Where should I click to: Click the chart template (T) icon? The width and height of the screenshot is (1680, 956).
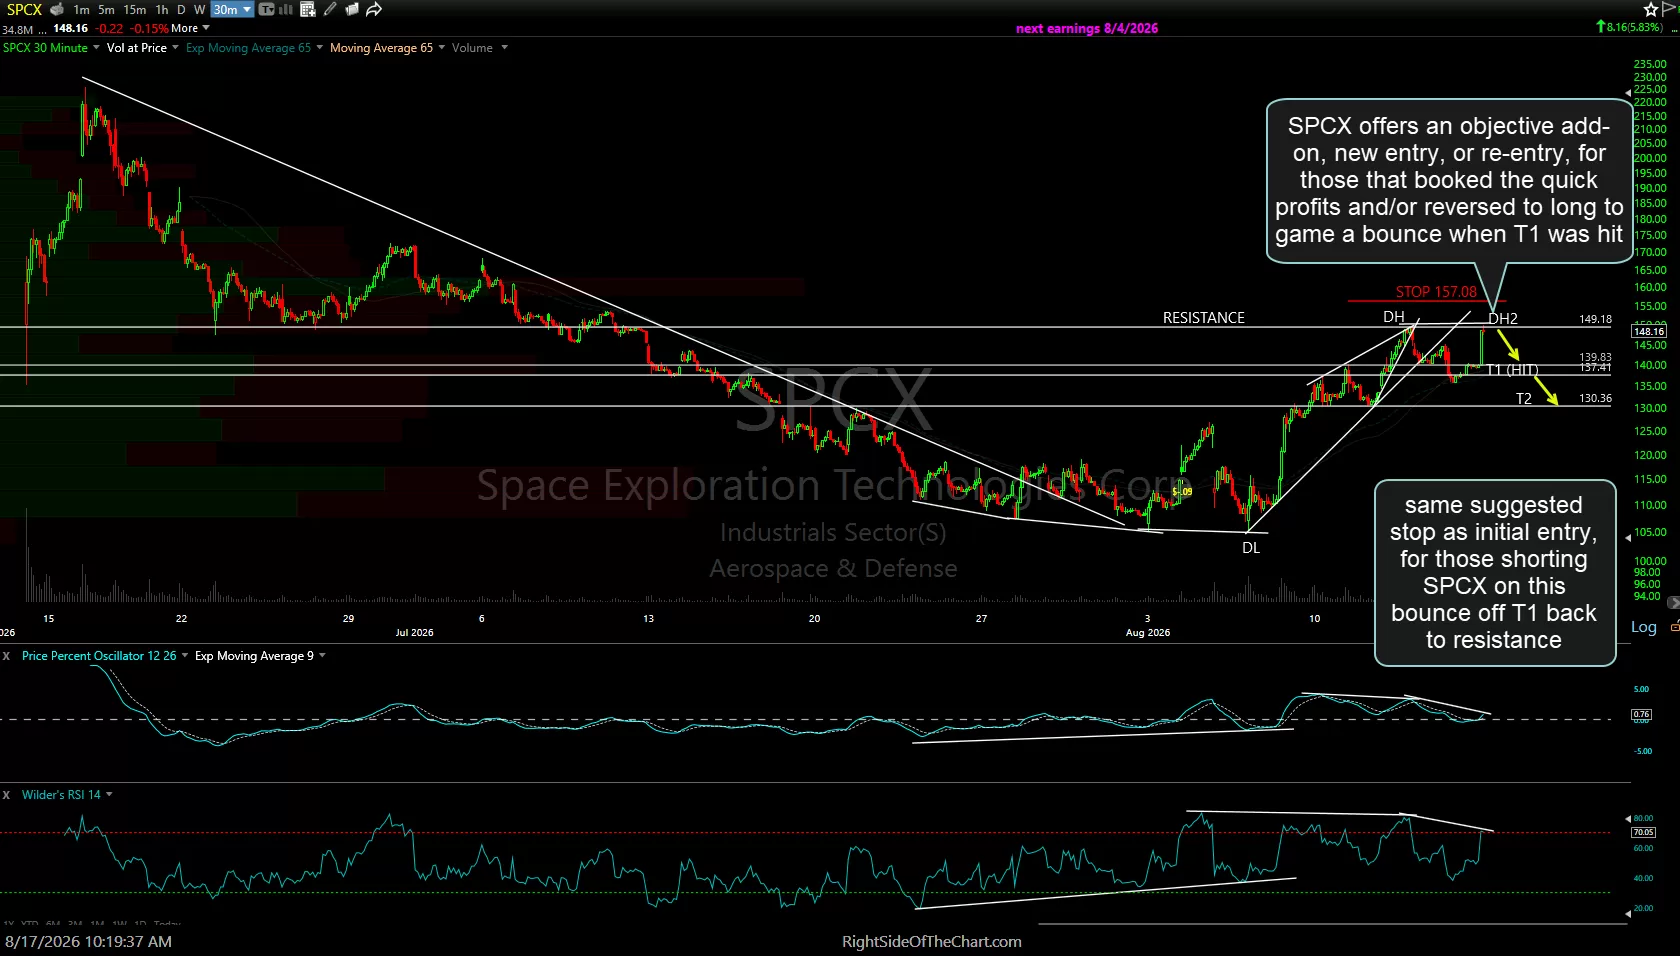[266, 10]
